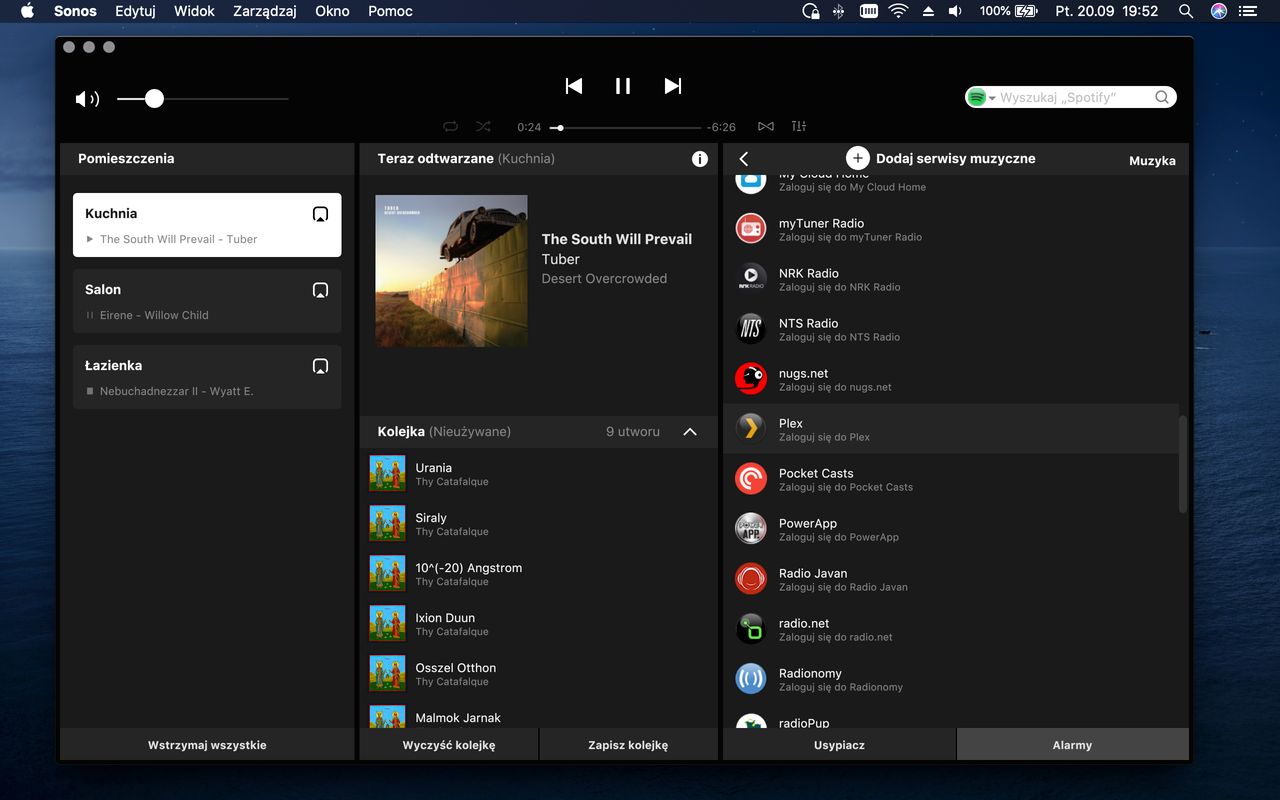Open the Sonos application menu
This screenshot has width=1280, height=800.
coord(75,11)
